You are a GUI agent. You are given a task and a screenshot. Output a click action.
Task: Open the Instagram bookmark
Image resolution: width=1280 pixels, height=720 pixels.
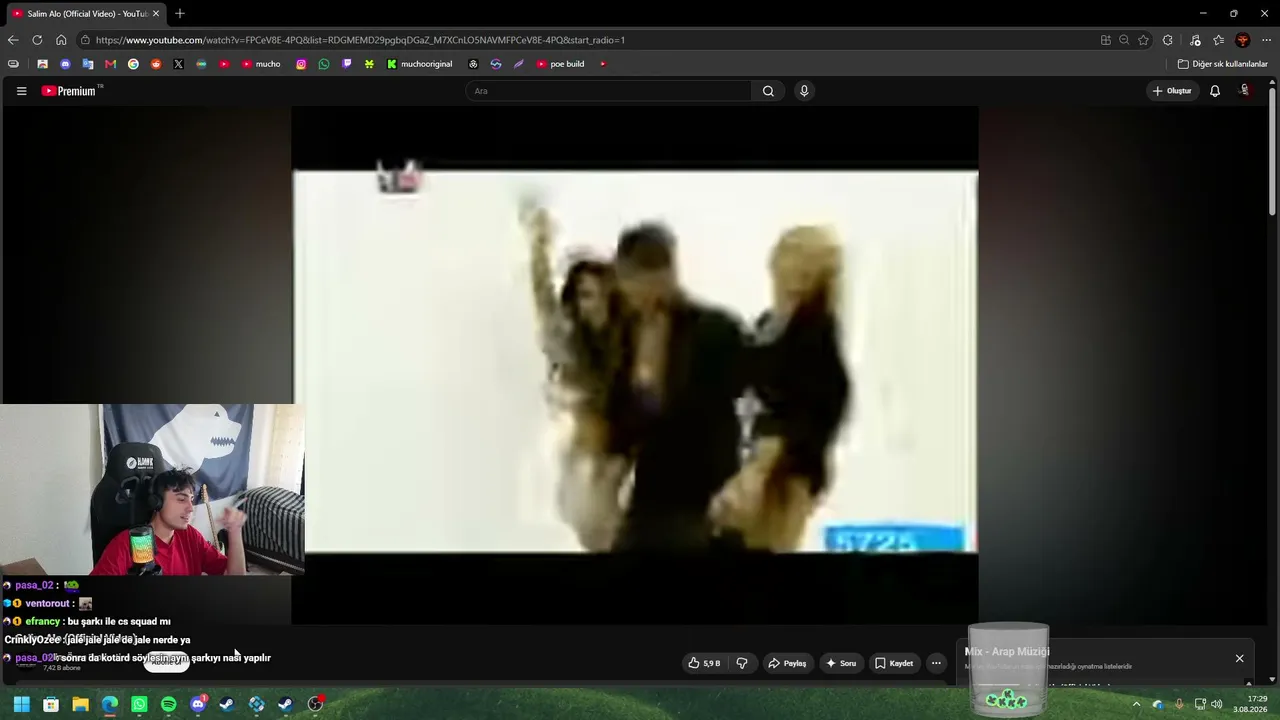pos(301,64)
